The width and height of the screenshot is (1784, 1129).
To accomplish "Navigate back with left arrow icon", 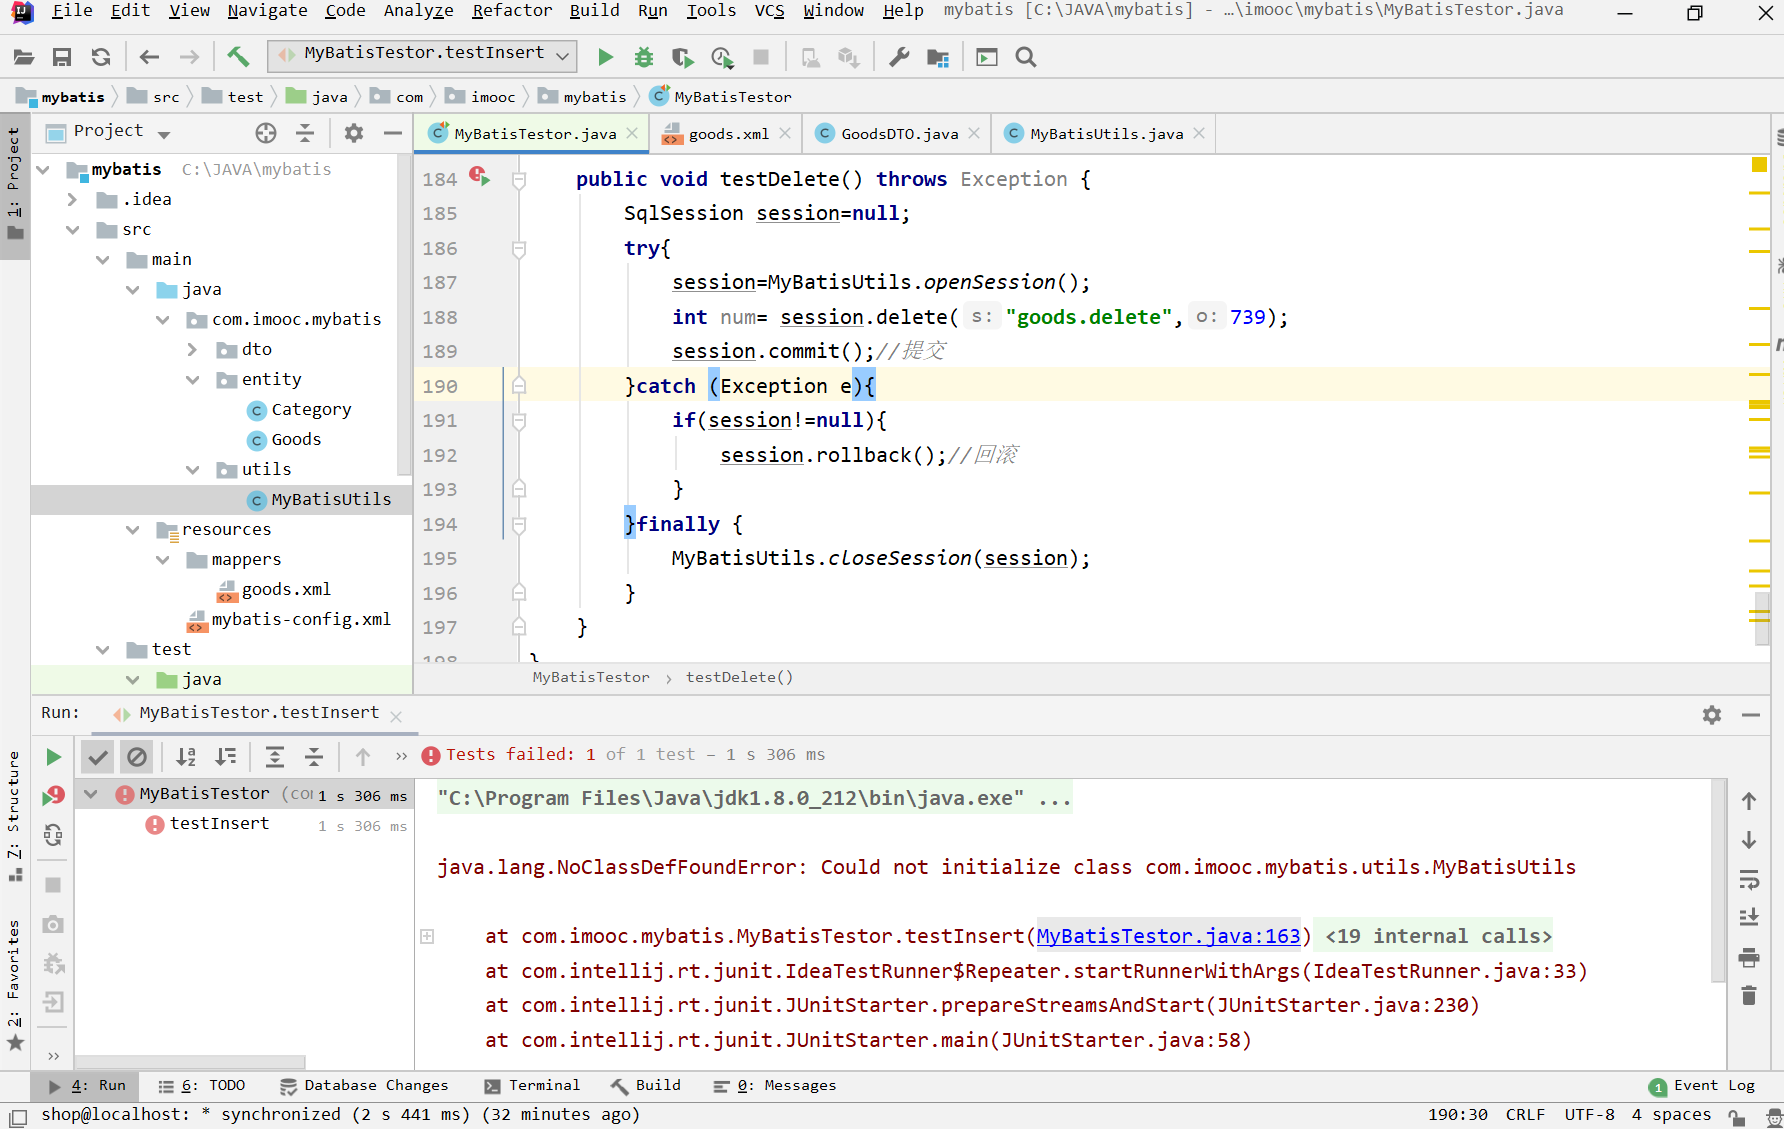I will point(149,57).
